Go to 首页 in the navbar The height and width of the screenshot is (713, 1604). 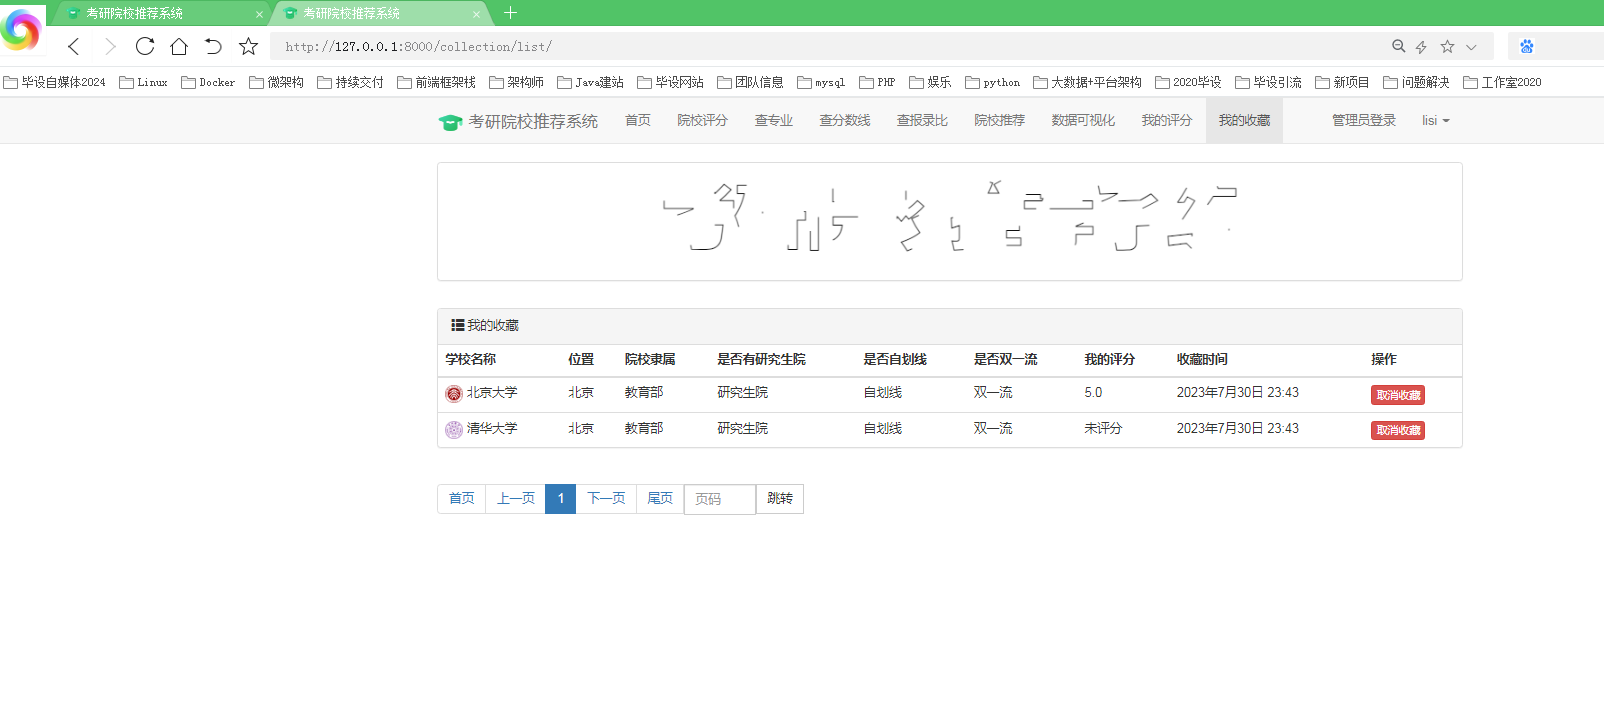tap(638, 120)
